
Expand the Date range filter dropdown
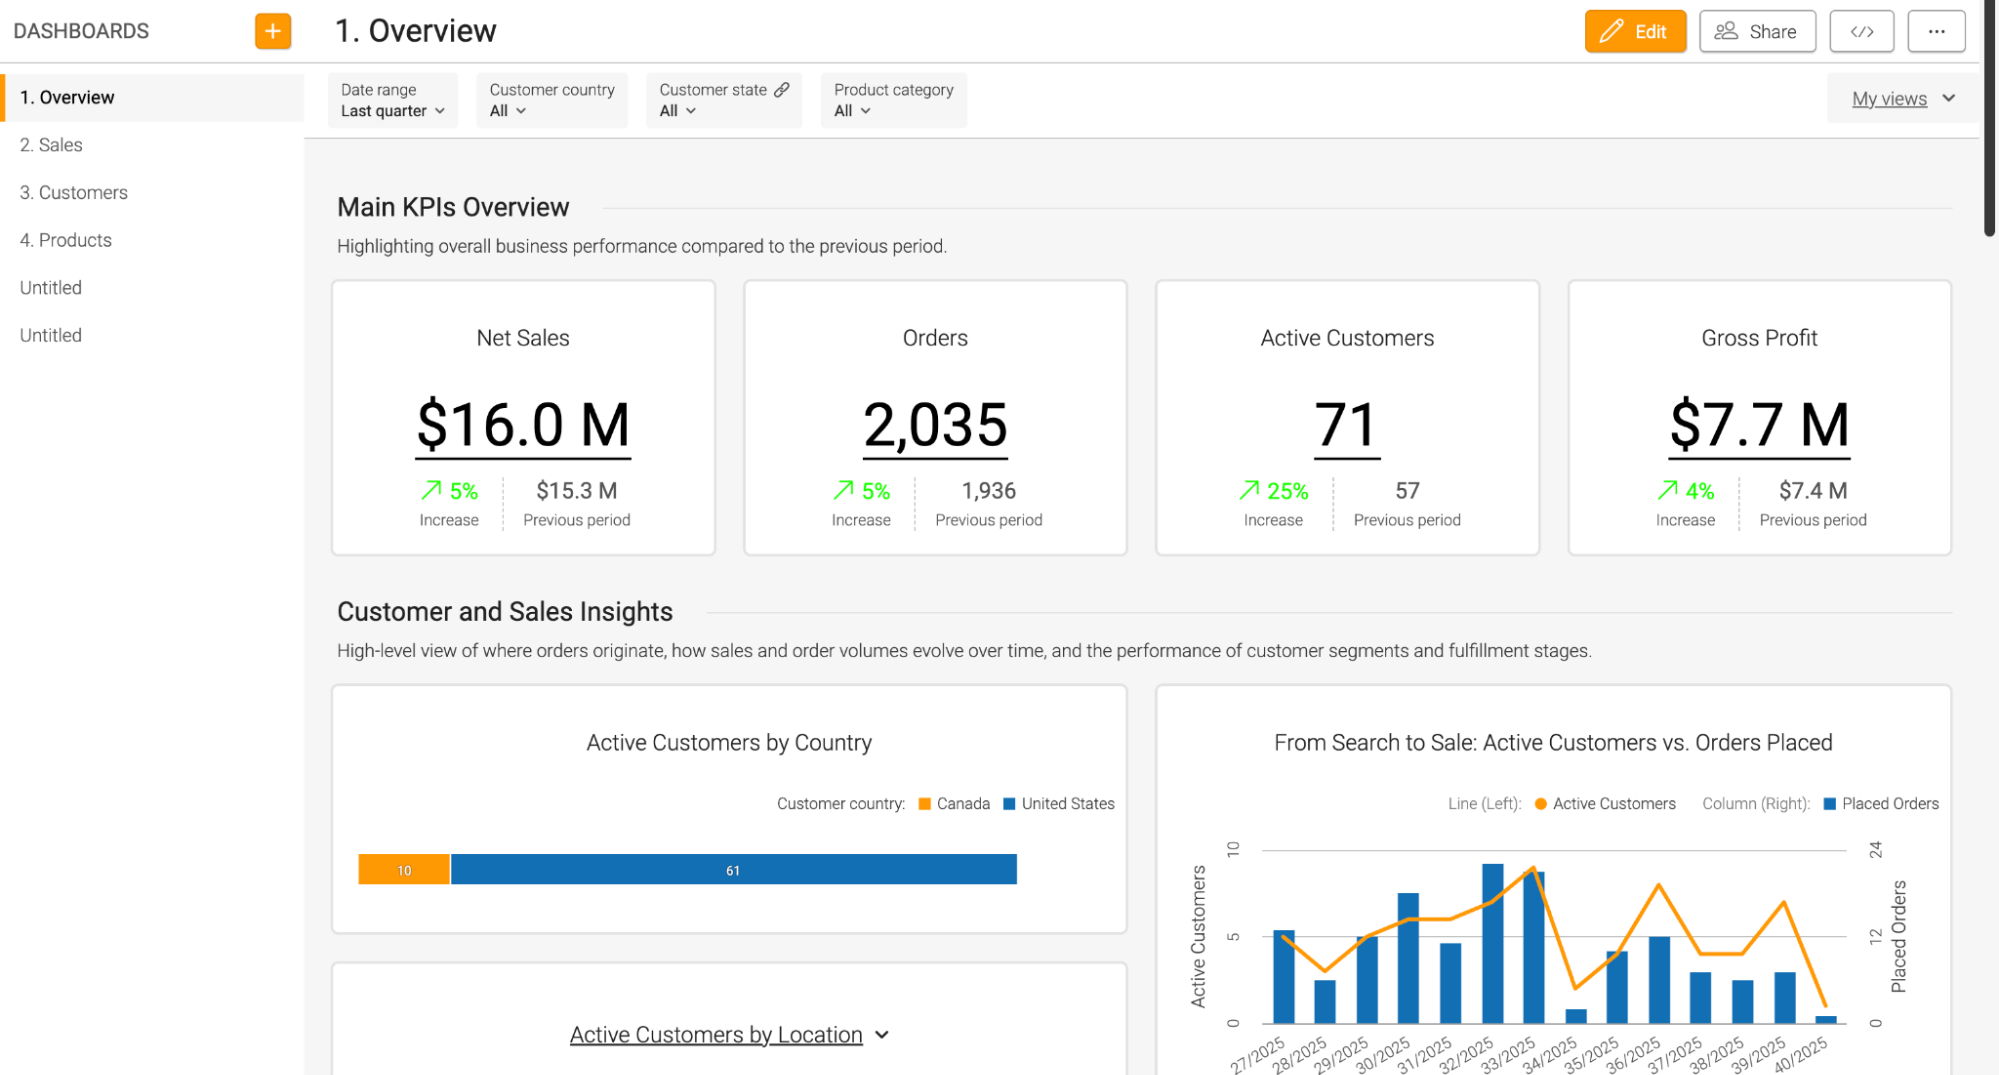coord(392,111)
